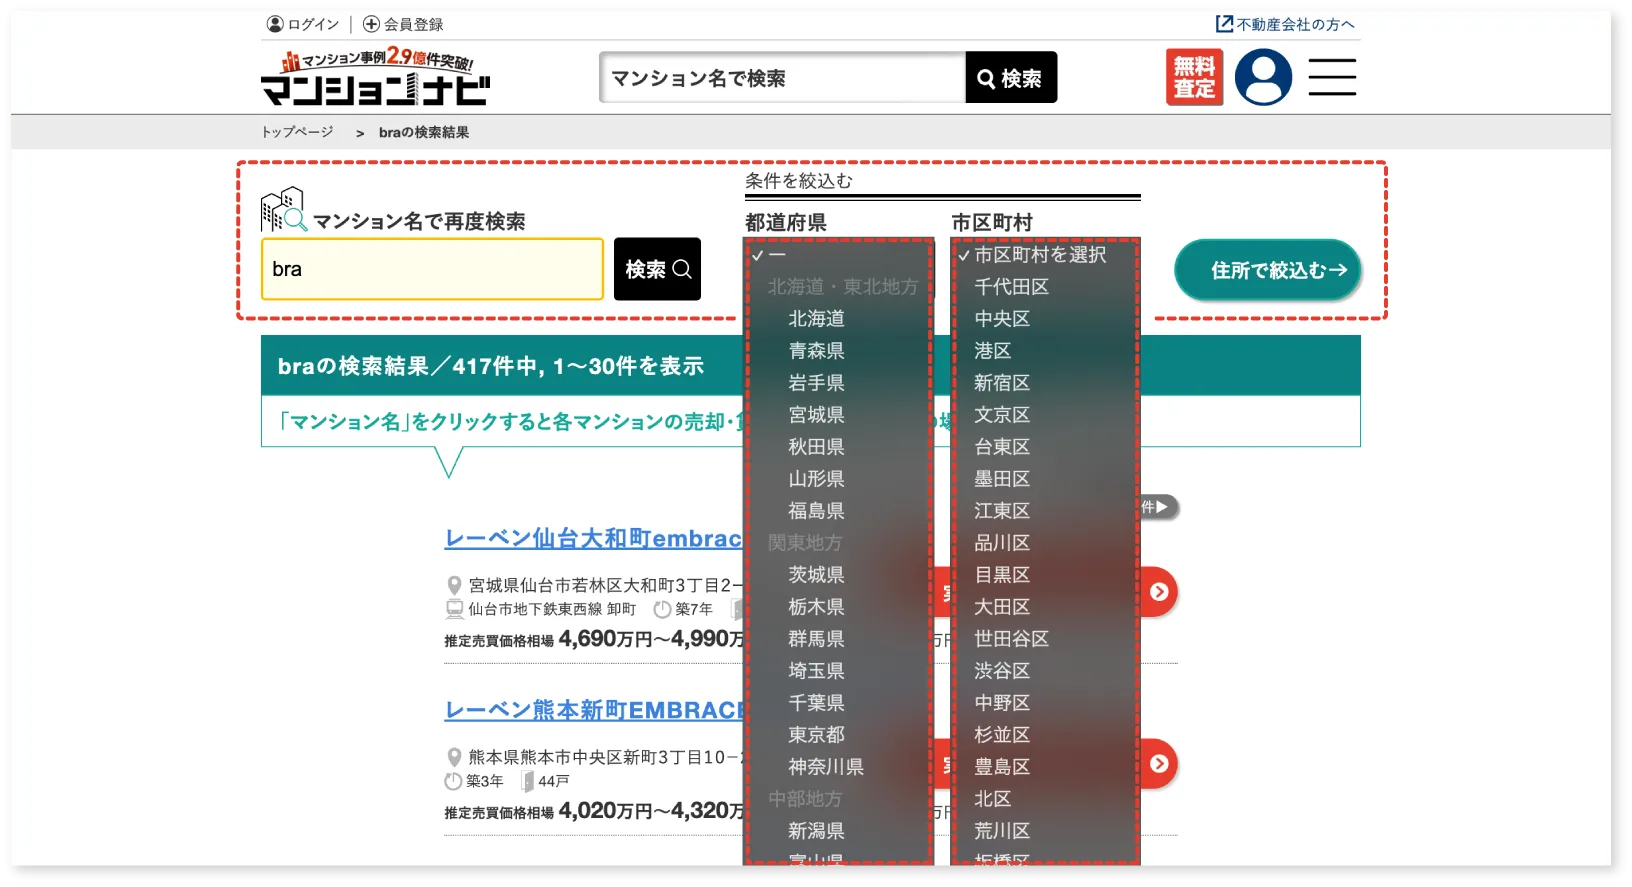This screenshot has height=887, width=1632.
Task: Open レーベン仙台大和町embrace listing link
Action: point(594,538)
